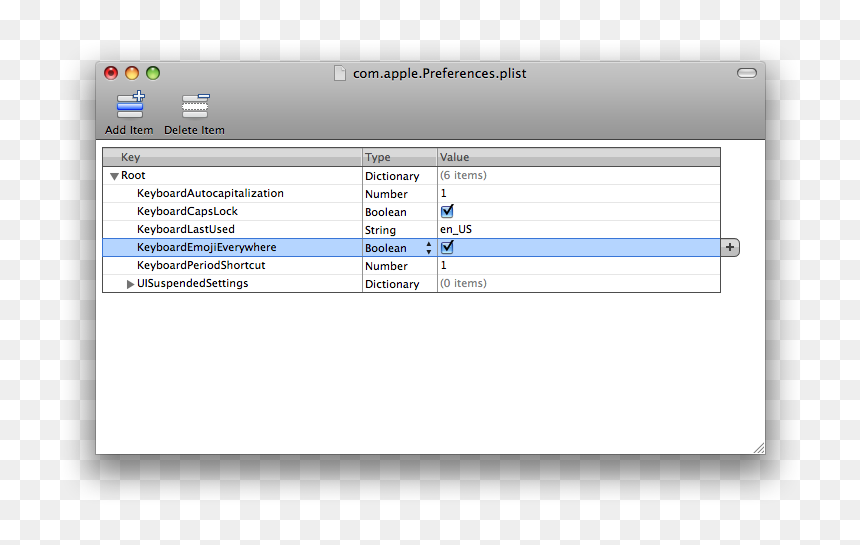
Task: Click the Delete Item toolbar icon
Action: (x=195, y=106)
